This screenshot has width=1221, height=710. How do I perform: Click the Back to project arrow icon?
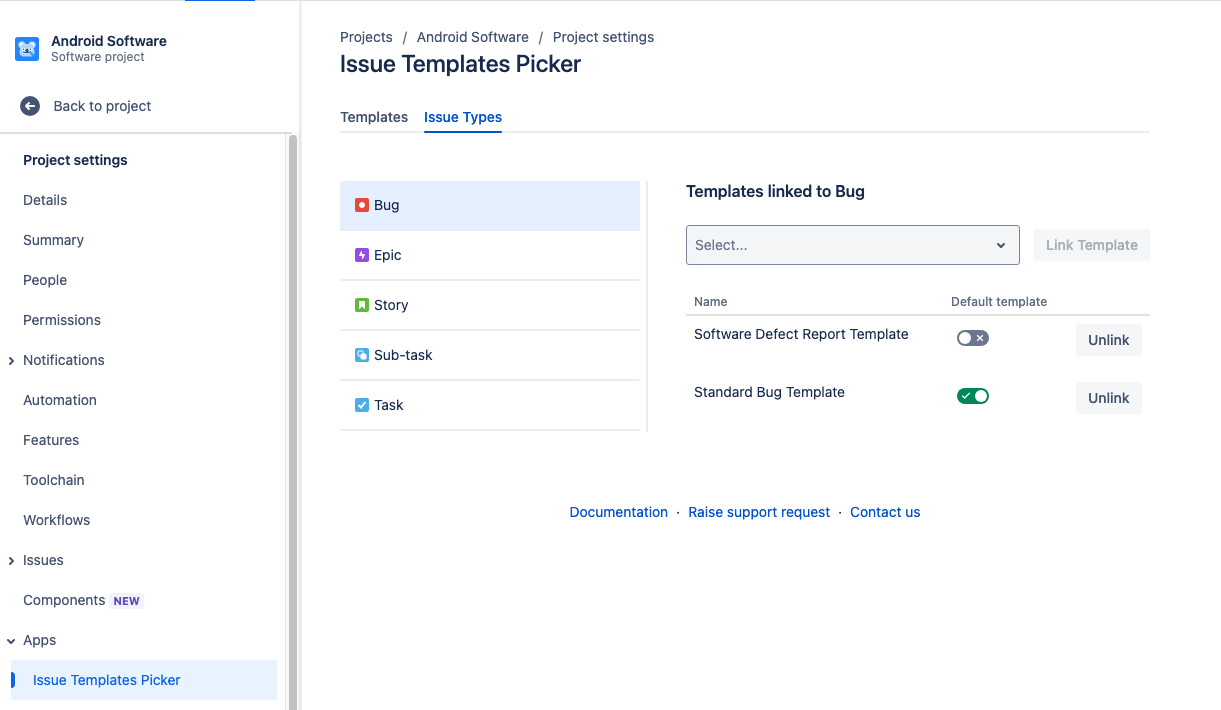tap(30, 106)
